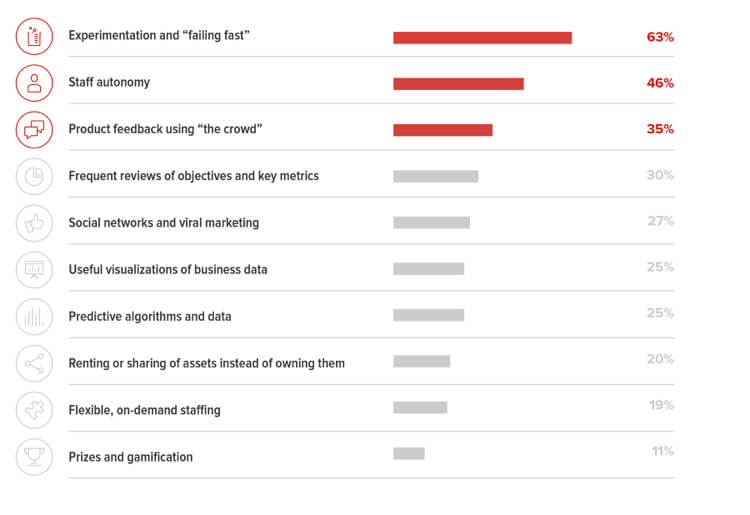Image resolution: width=750 pixels, height=515 pixels.
Task: Click "Useful visualizations of business data" label
Action: pyautogui.click(x=167, y=269)
